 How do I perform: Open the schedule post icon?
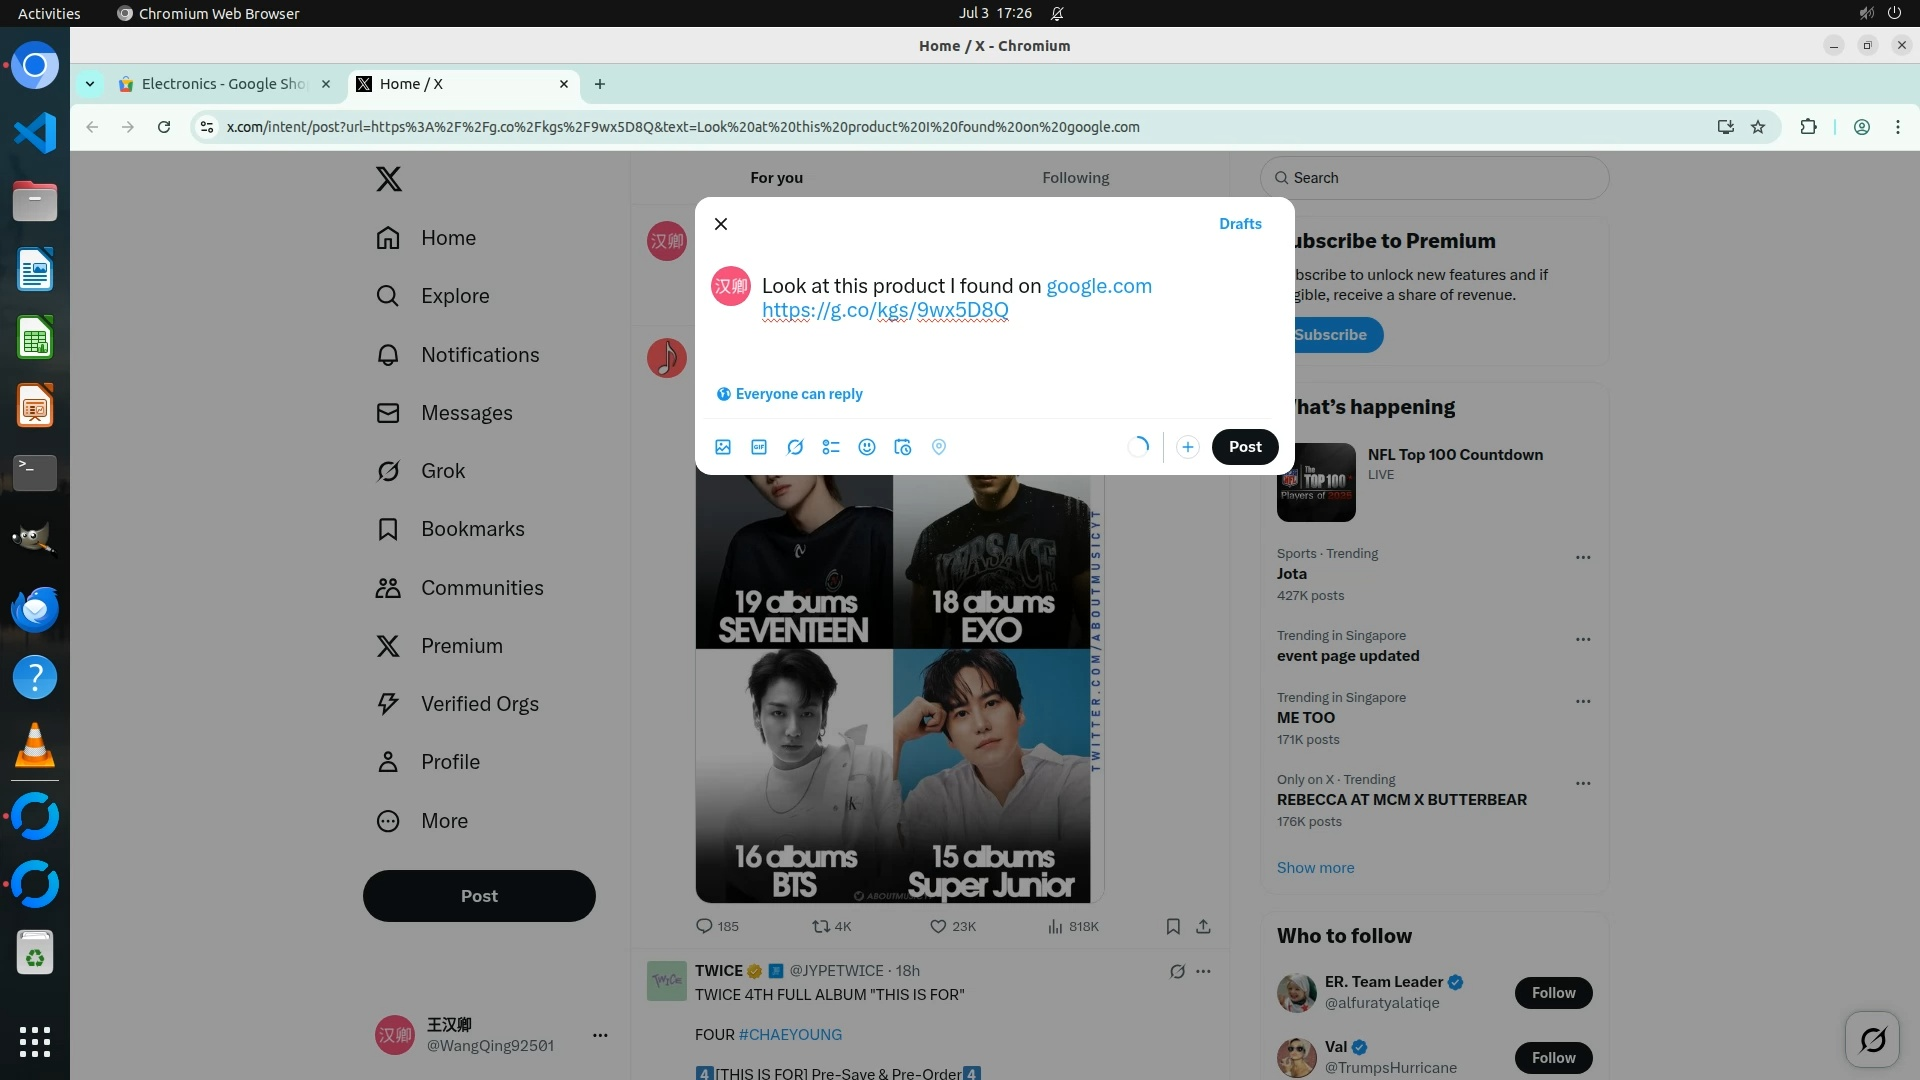click(903, 447)
